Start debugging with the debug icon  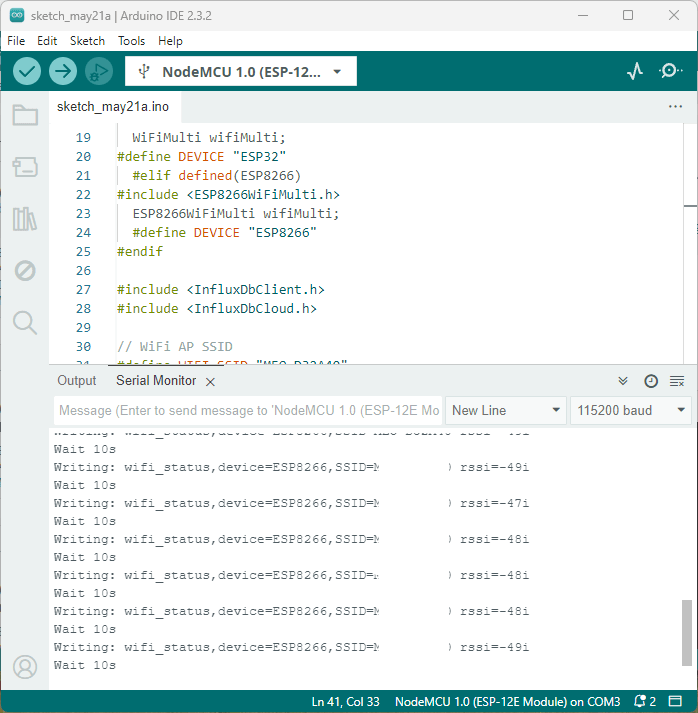98,71
